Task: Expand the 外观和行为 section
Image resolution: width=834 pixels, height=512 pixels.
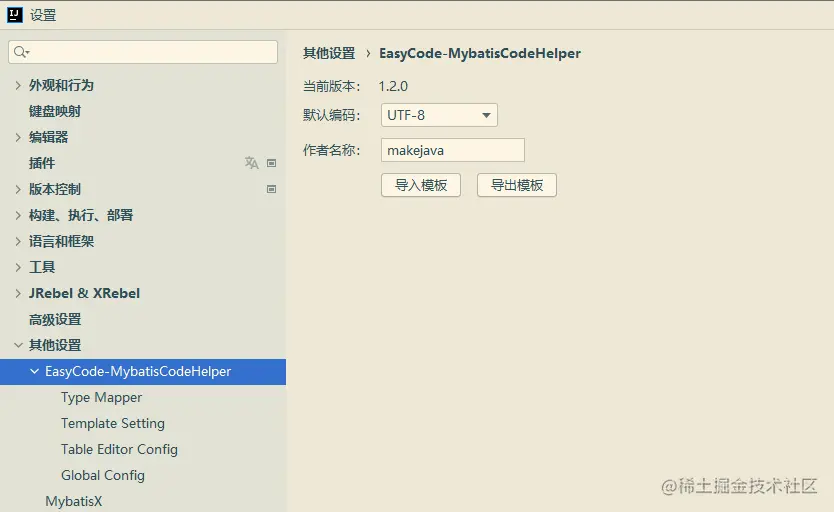Action: pyautogui.click(x=18, y=85)
